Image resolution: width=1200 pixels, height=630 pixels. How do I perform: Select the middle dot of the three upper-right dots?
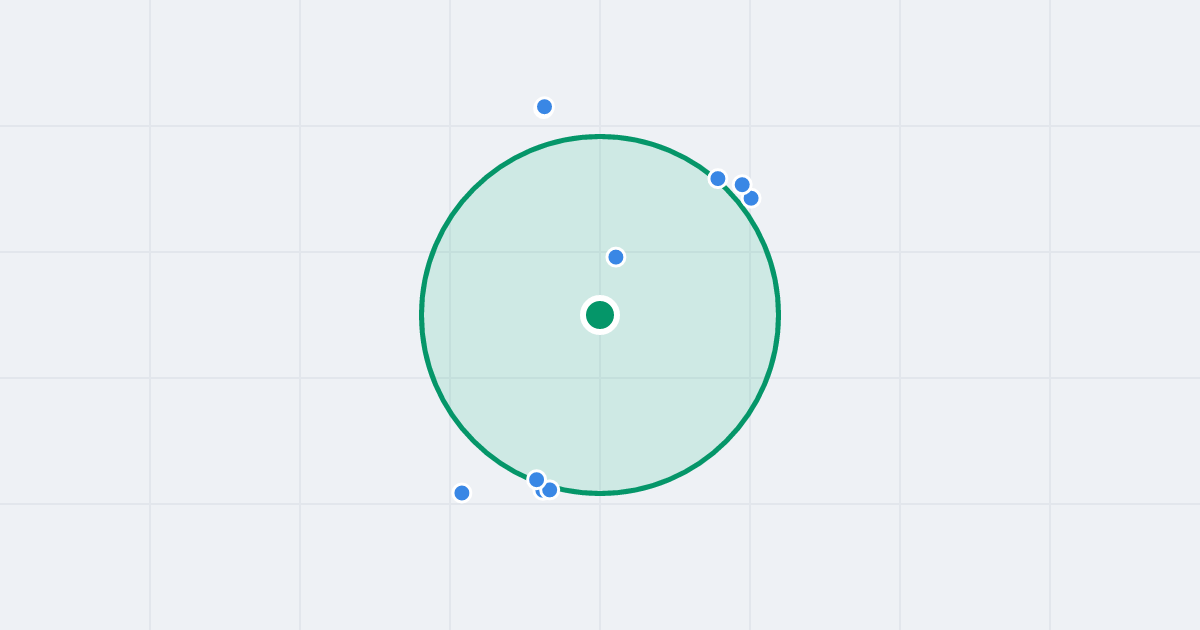coord(742,185)
